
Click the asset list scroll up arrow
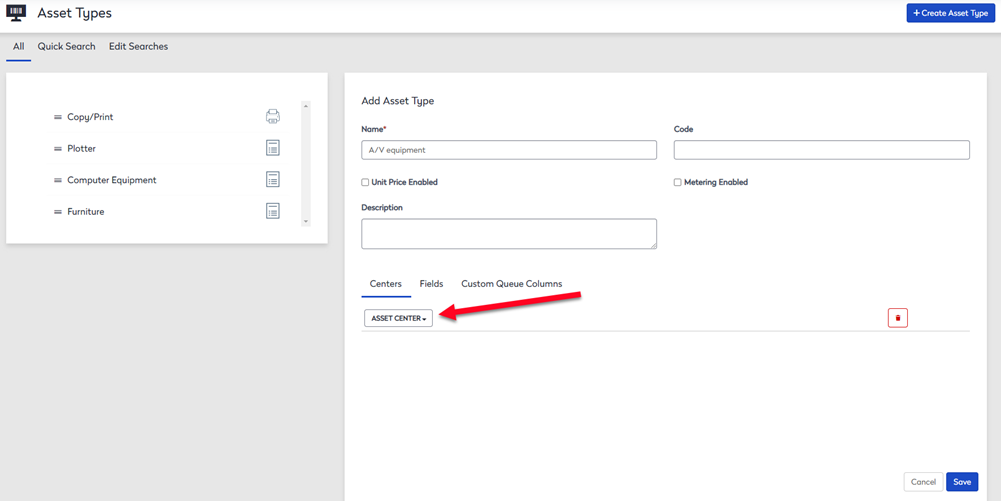point(306,105)
